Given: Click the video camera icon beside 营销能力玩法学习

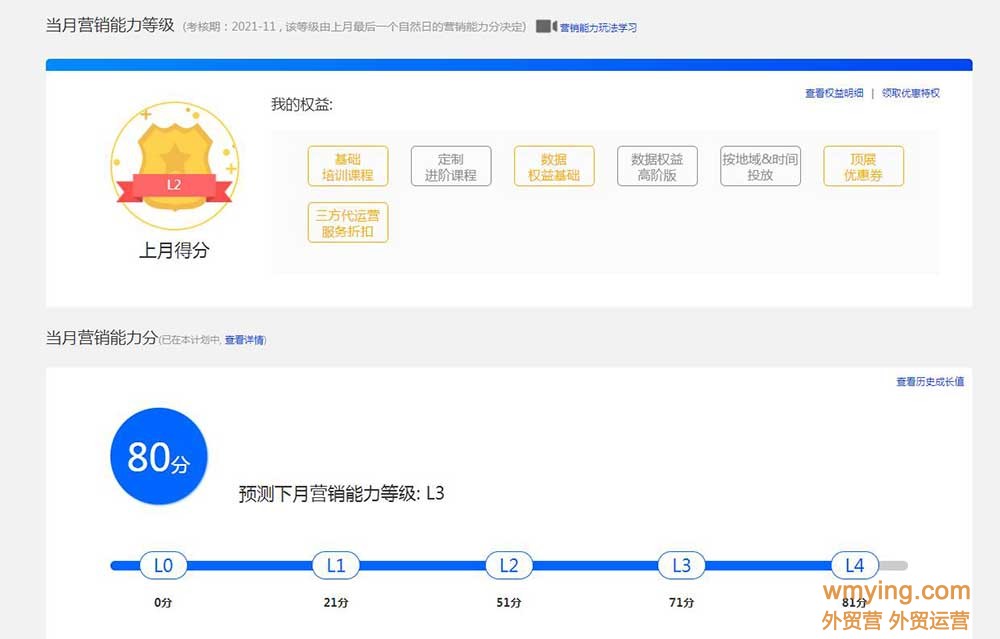Looking at the screenshot, I should click(x=547, y=26).
